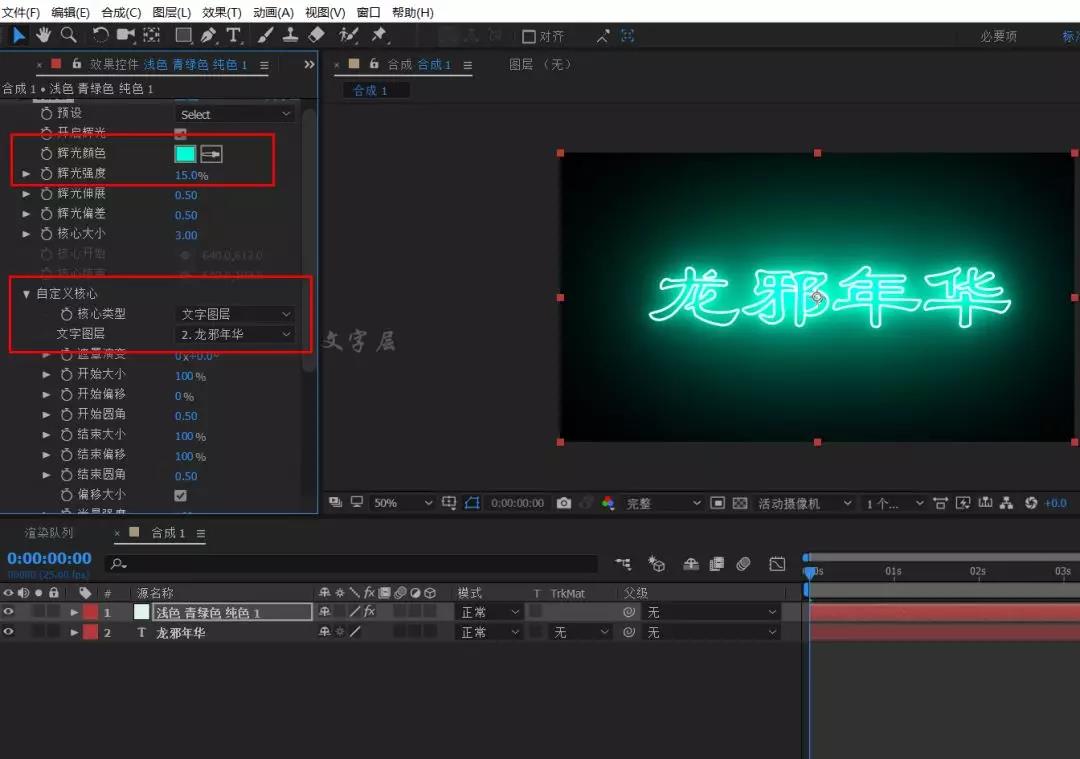Toggle the transparency grid in the viewer
Viewport: 1080px width, 759px height.
[x=740, y=503]
